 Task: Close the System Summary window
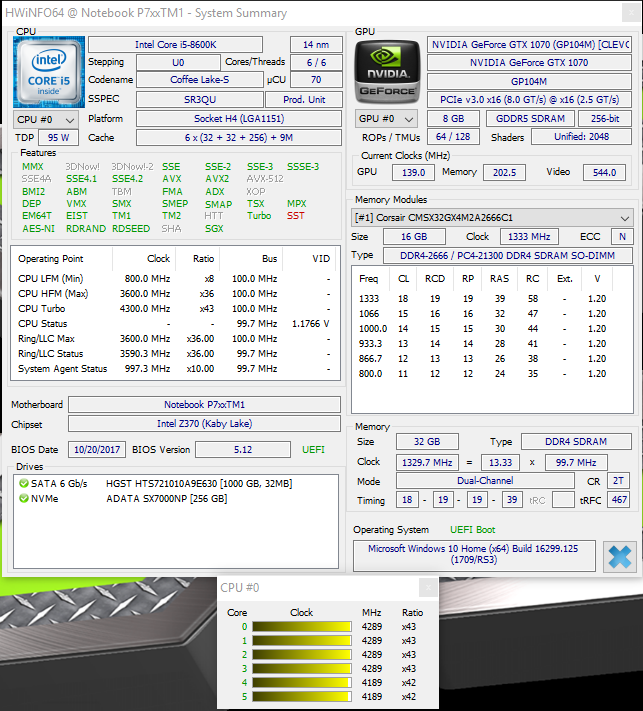tap(631, 13)
